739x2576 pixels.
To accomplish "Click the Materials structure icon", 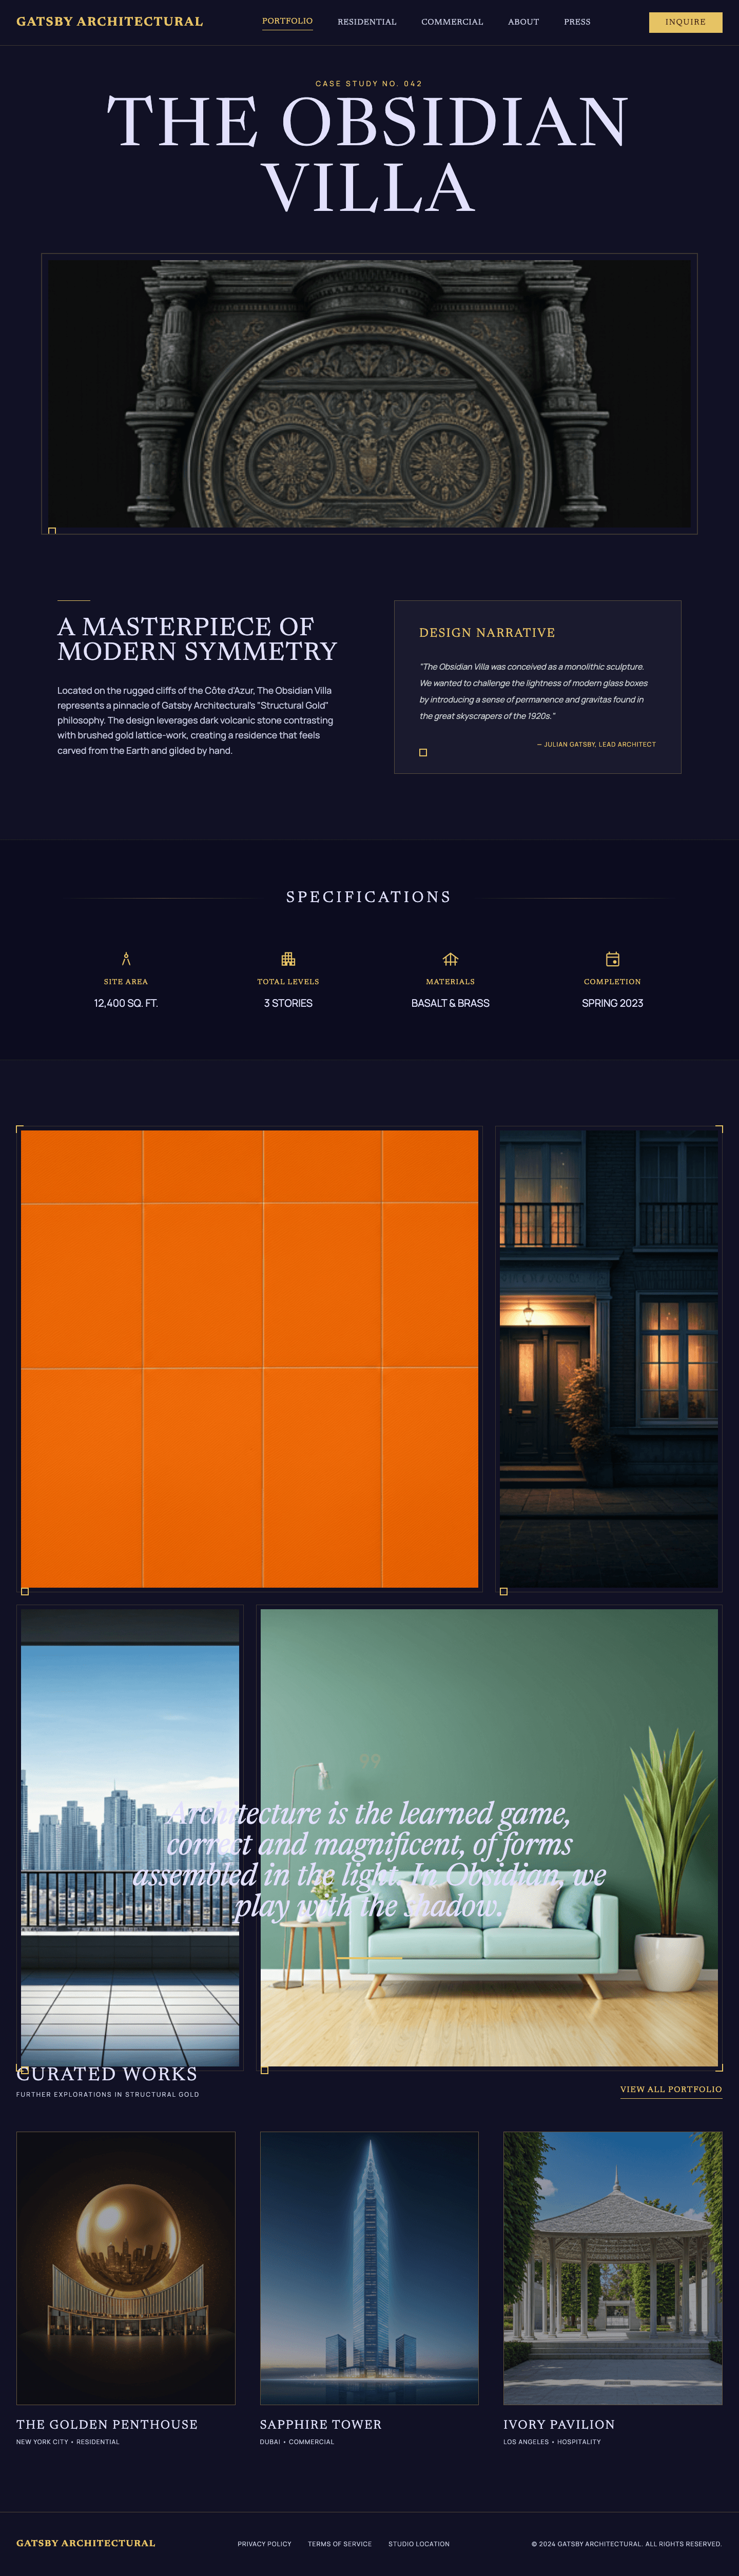I will 450,959.
